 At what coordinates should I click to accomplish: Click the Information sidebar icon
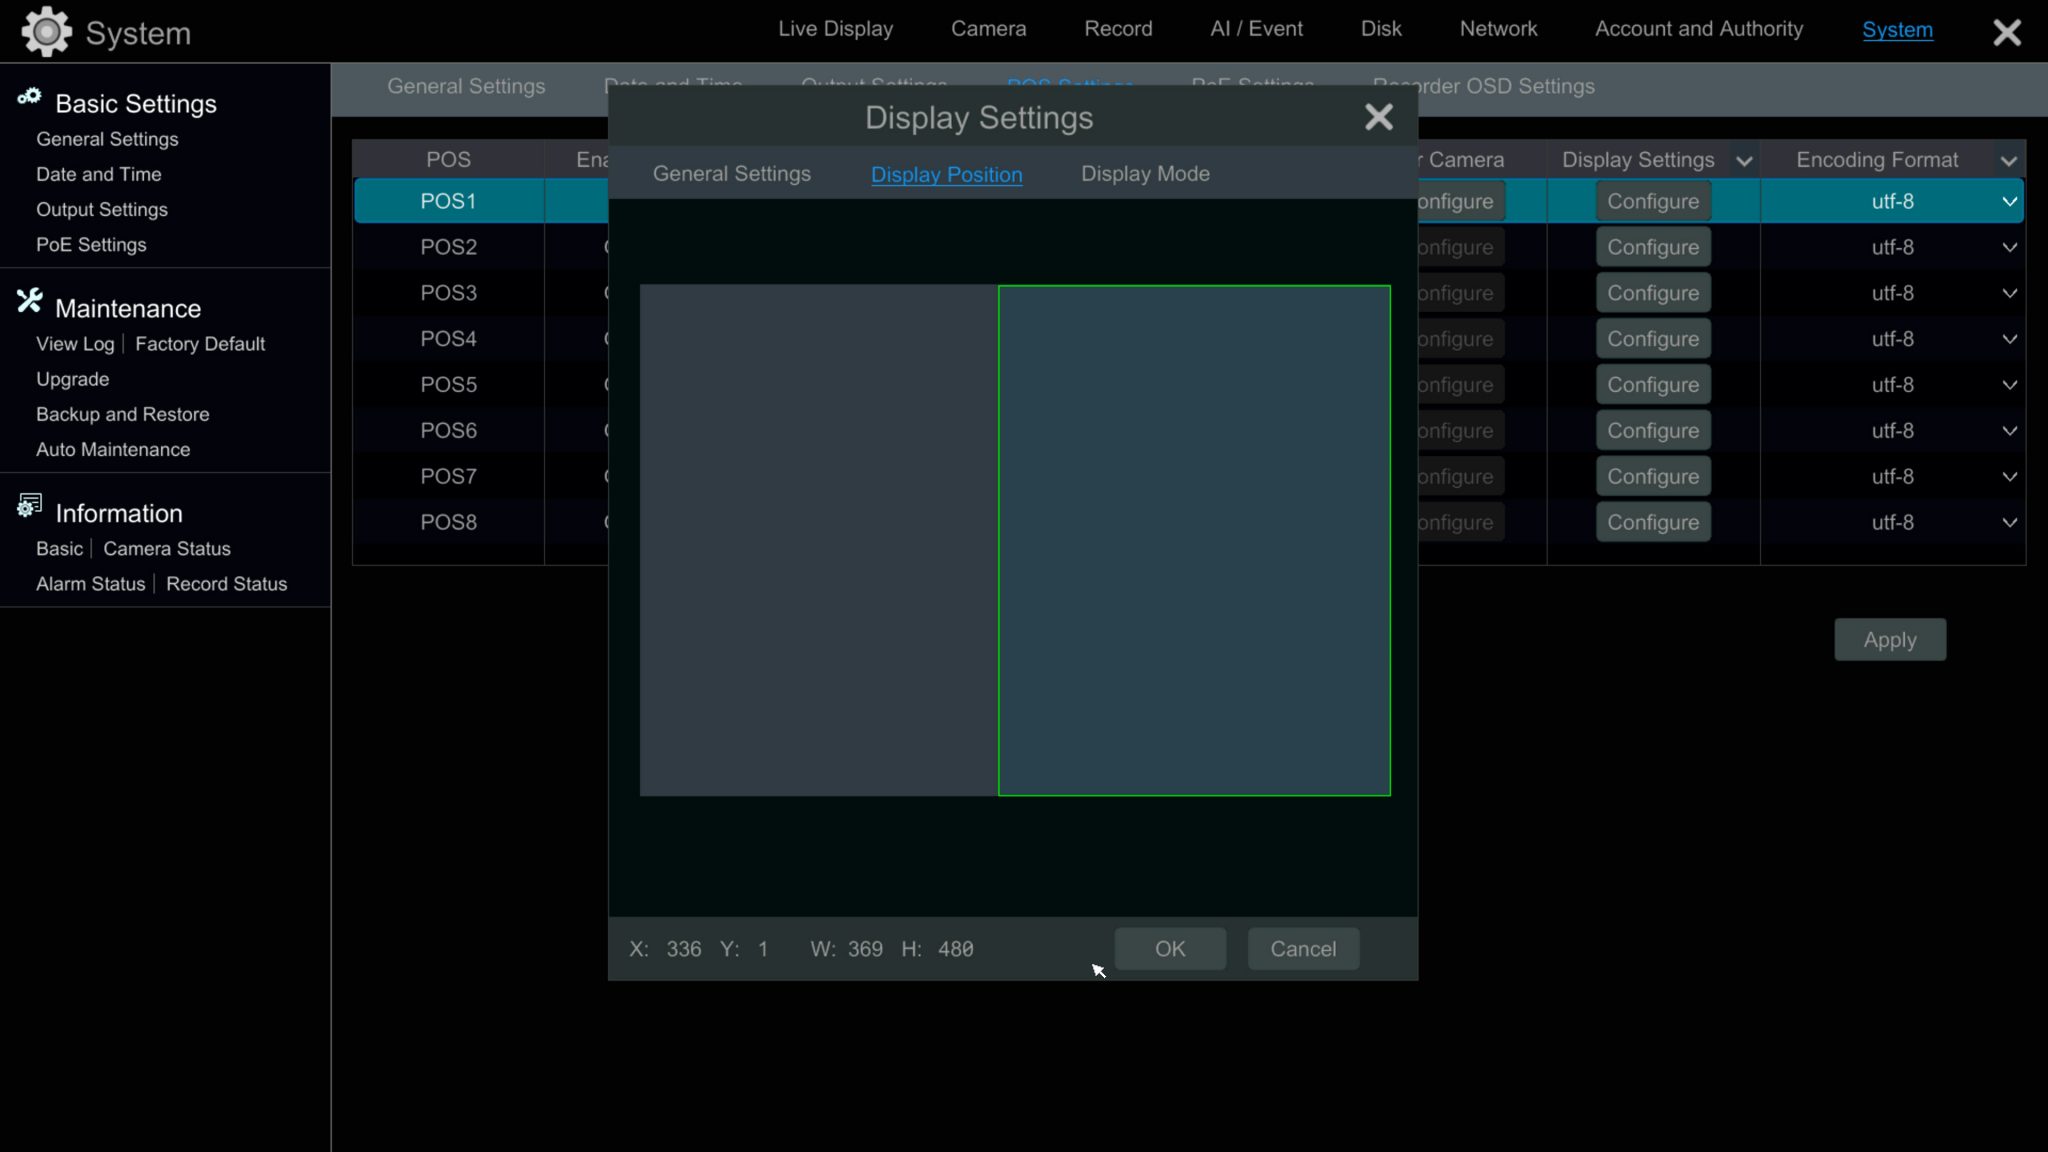[x=28, y=505]
